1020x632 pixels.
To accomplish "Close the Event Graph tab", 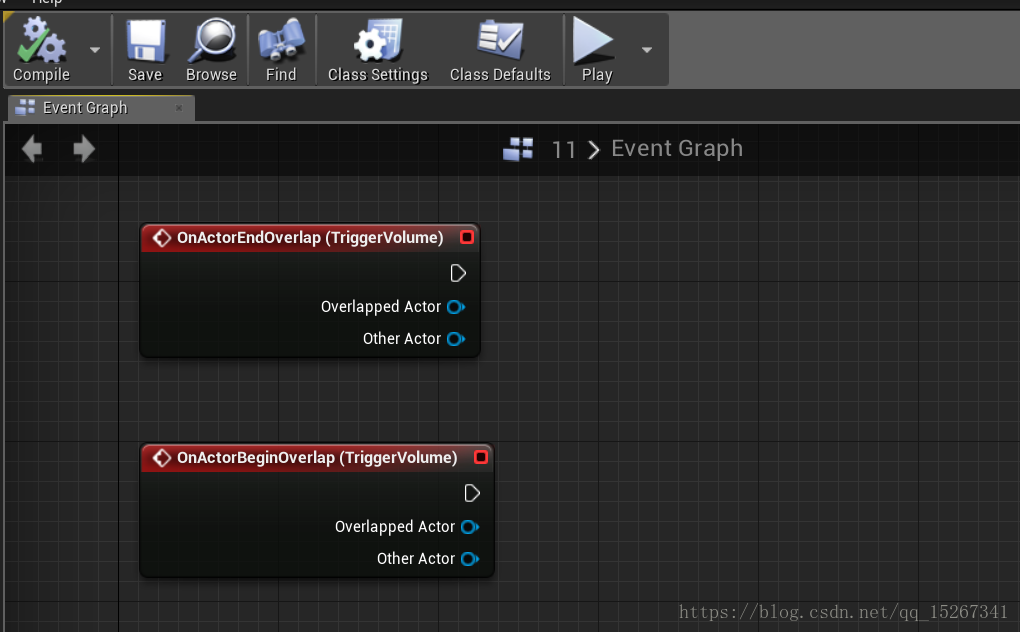I will pos(179,108).
